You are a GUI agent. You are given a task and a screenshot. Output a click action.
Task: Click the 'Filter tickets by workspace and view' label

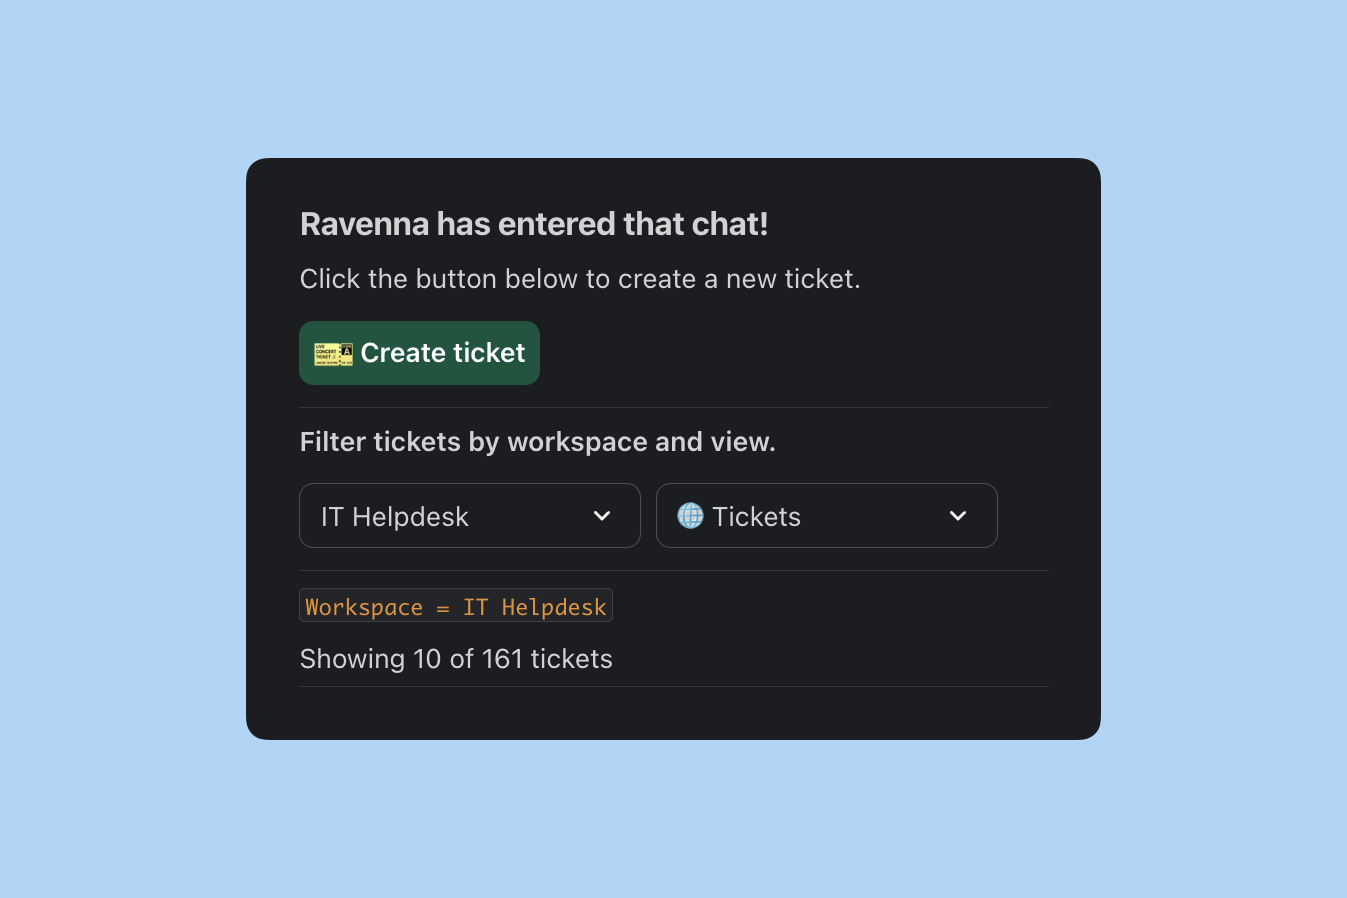(537, 442)
